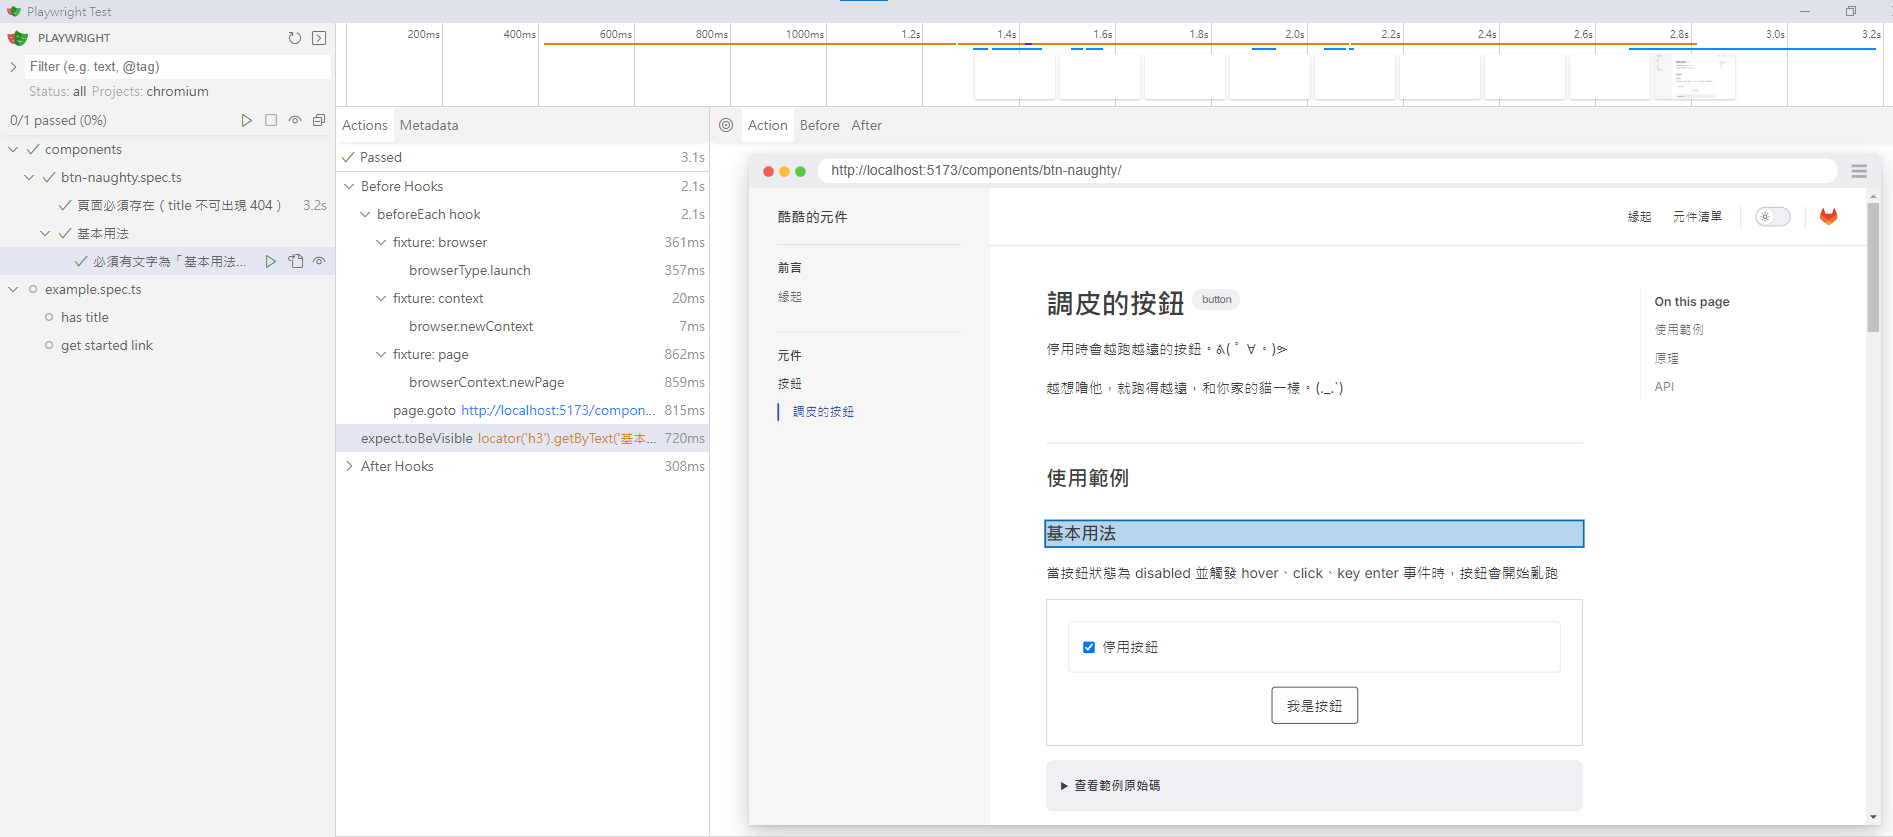Screen dimensions: 1893x837
Task: Toggle watch all eye icon
Action: pyautogui.click(x=295, y=120)
